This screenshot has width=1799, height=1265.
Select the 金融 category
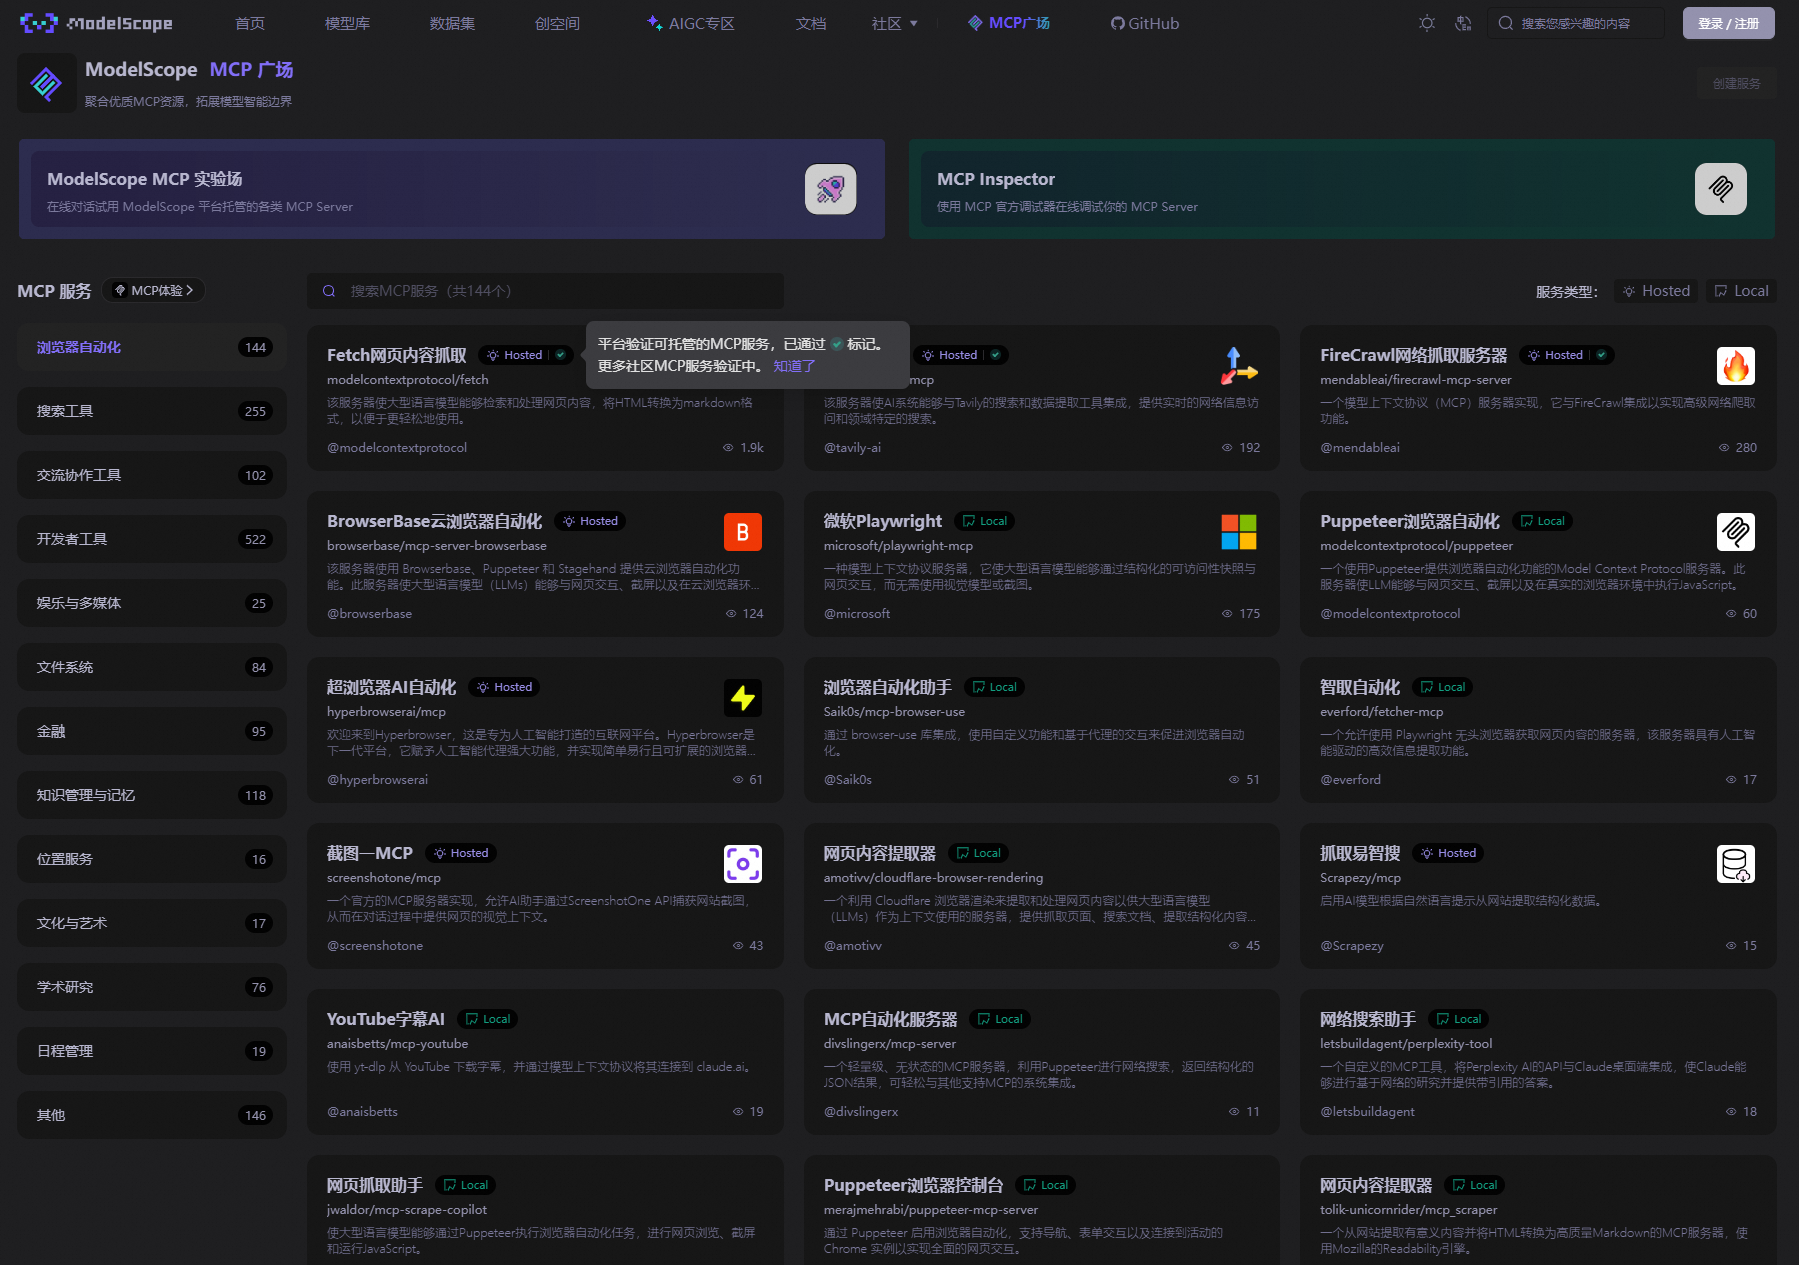[152, 731]
